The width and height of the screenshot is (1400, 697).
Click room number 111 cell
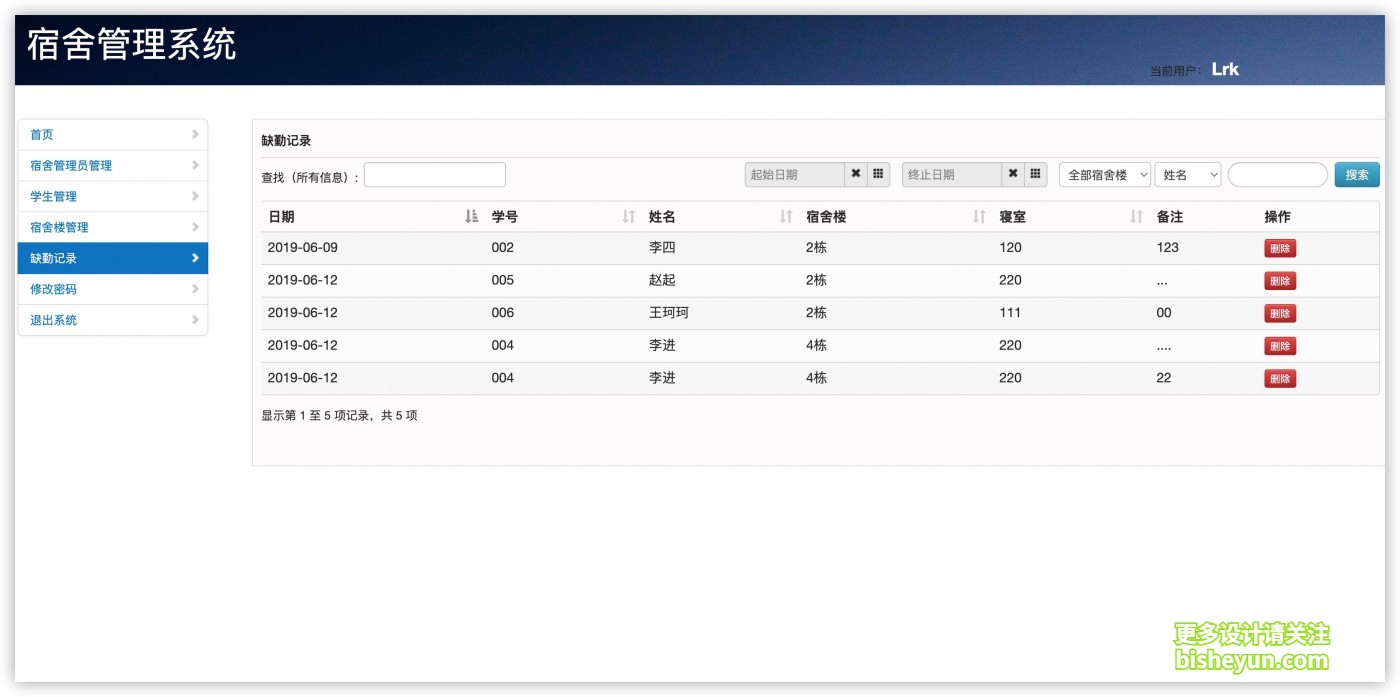(1010, 312)
